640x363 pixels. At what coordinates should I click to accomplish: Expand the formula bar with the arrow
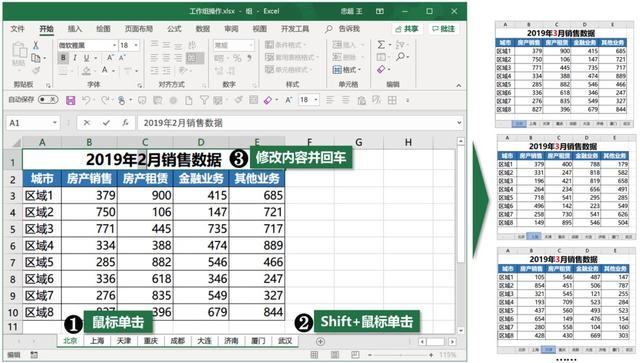pos(459,122)
